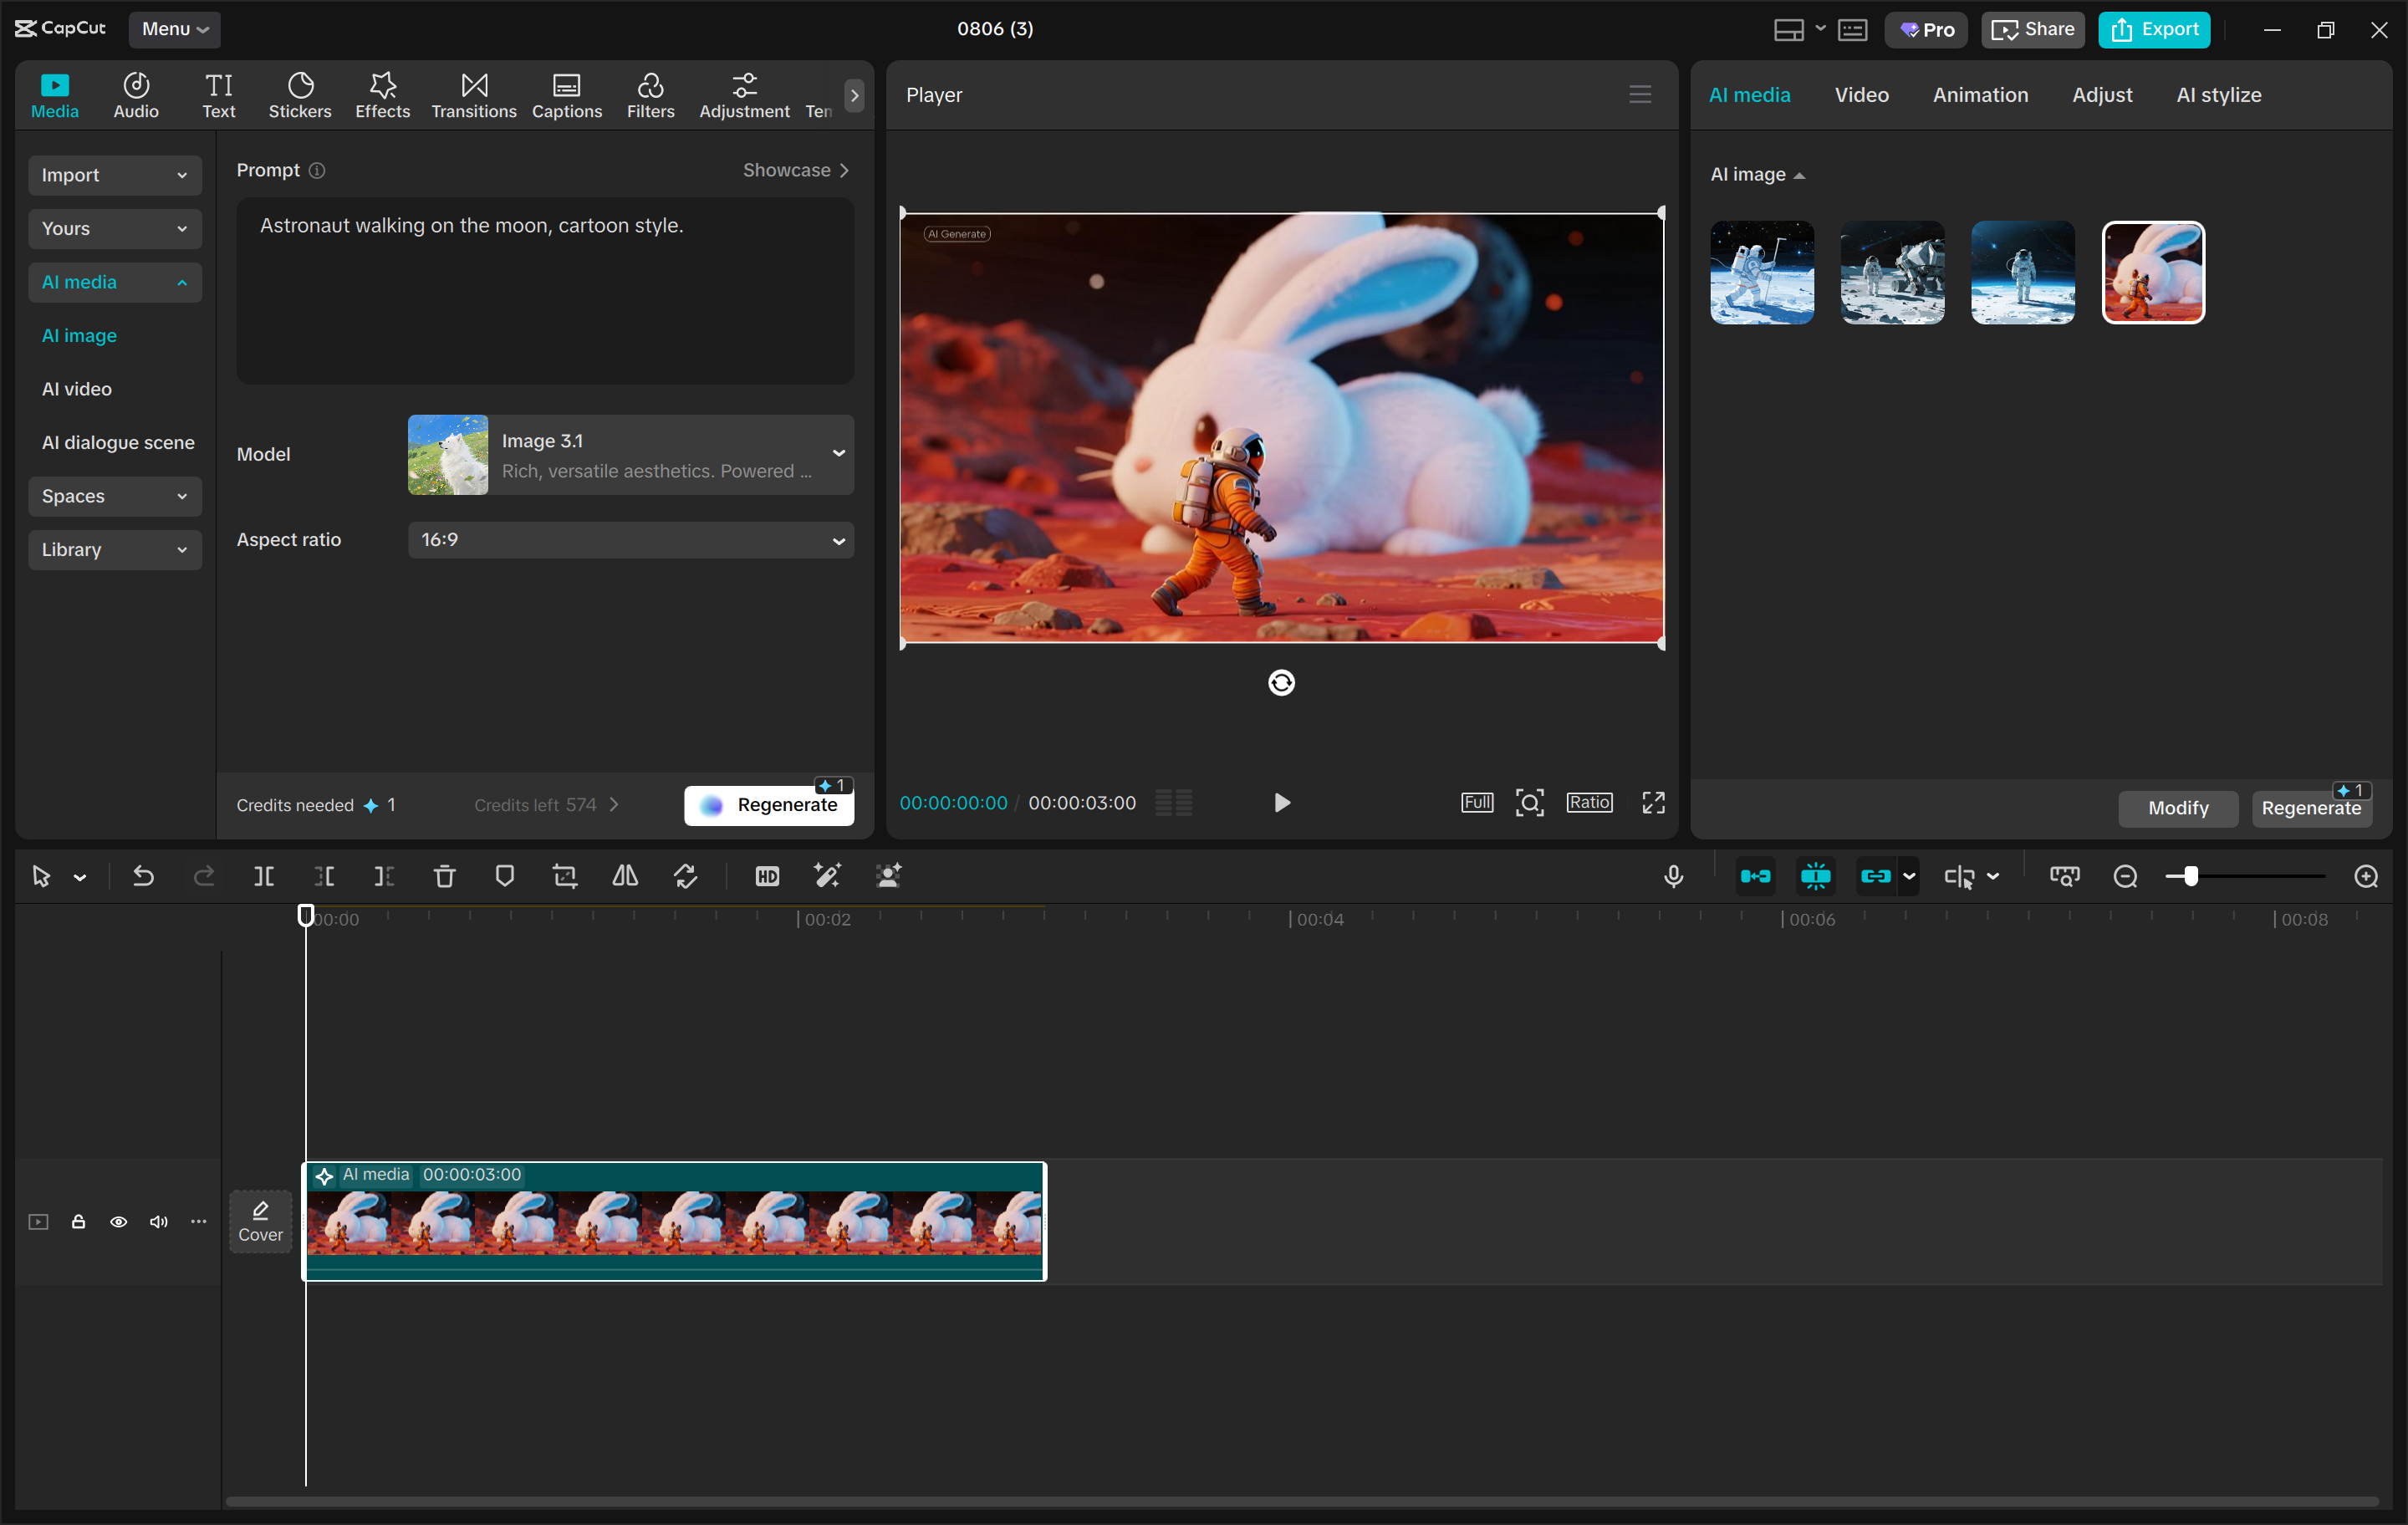
Task: Click the Crop icon in timeline toolbar
Action: click(x=565, y=876)
